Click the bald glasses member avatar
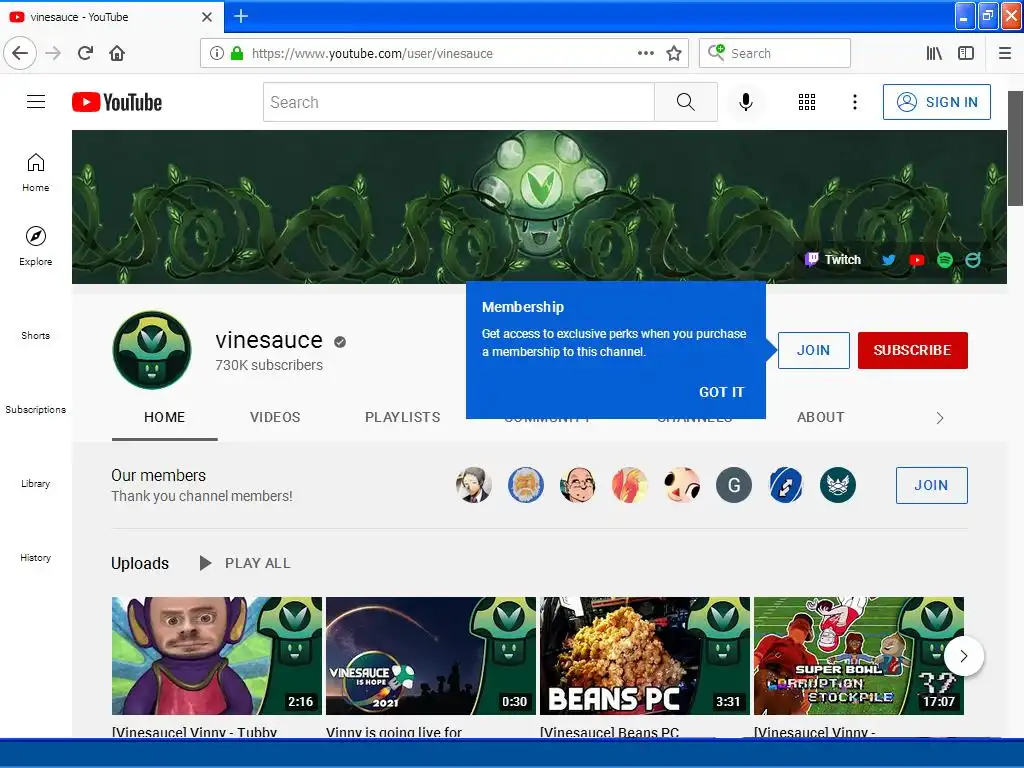 coord(578,485)
